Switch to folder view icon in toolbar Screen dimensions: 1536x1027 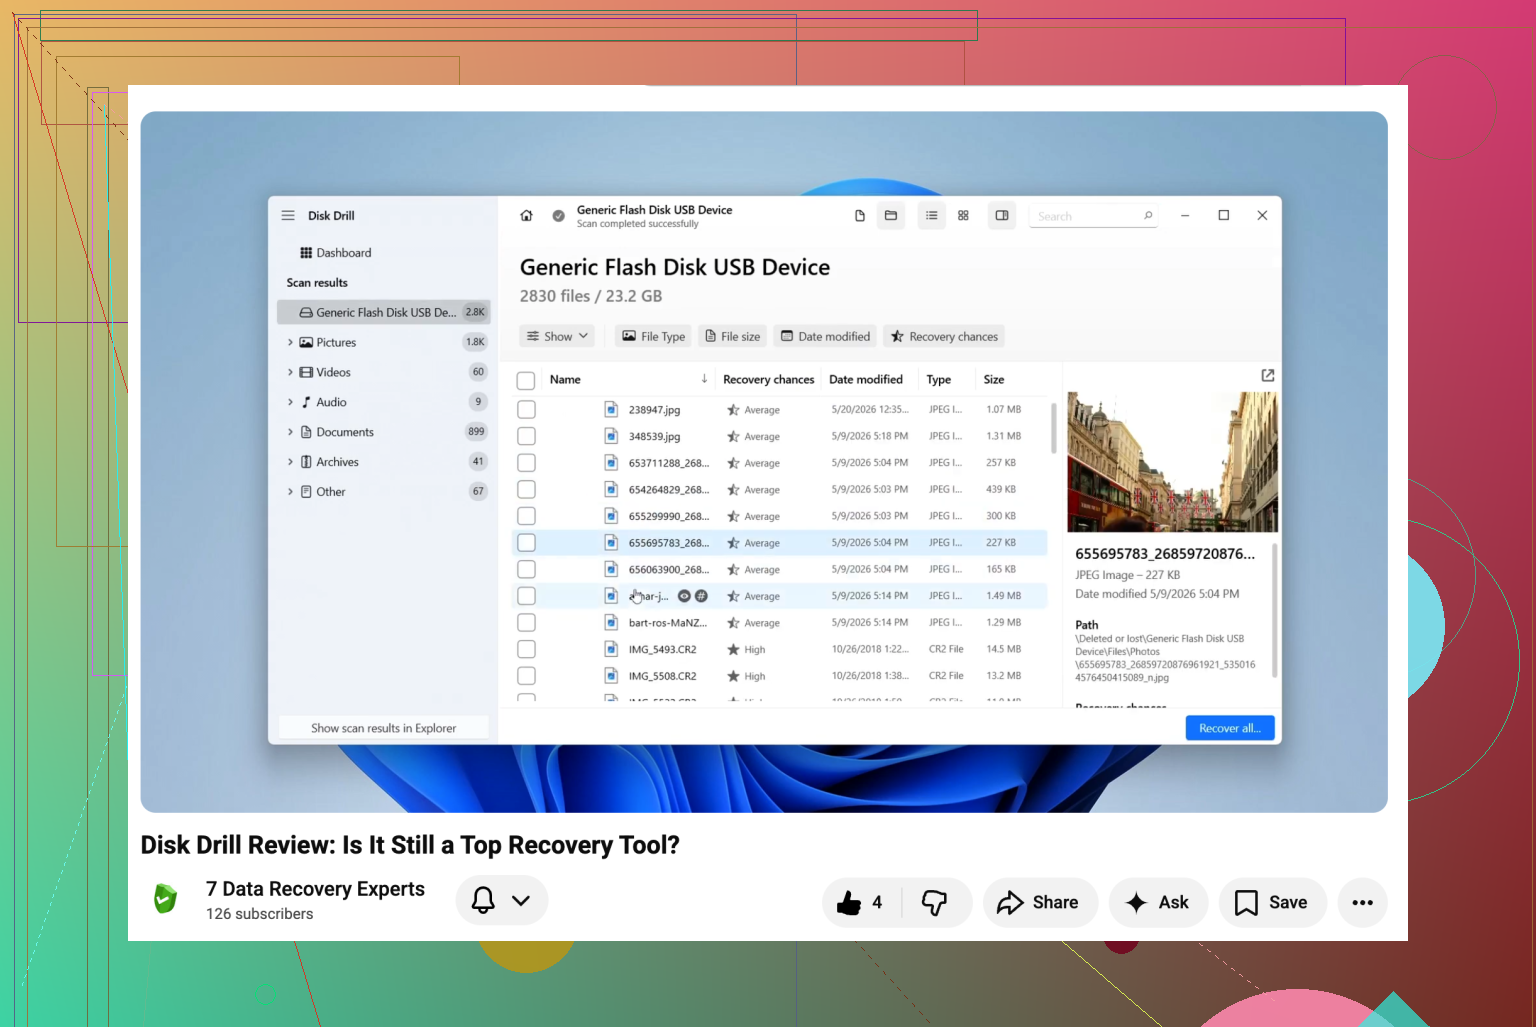(x=891, y=215)
